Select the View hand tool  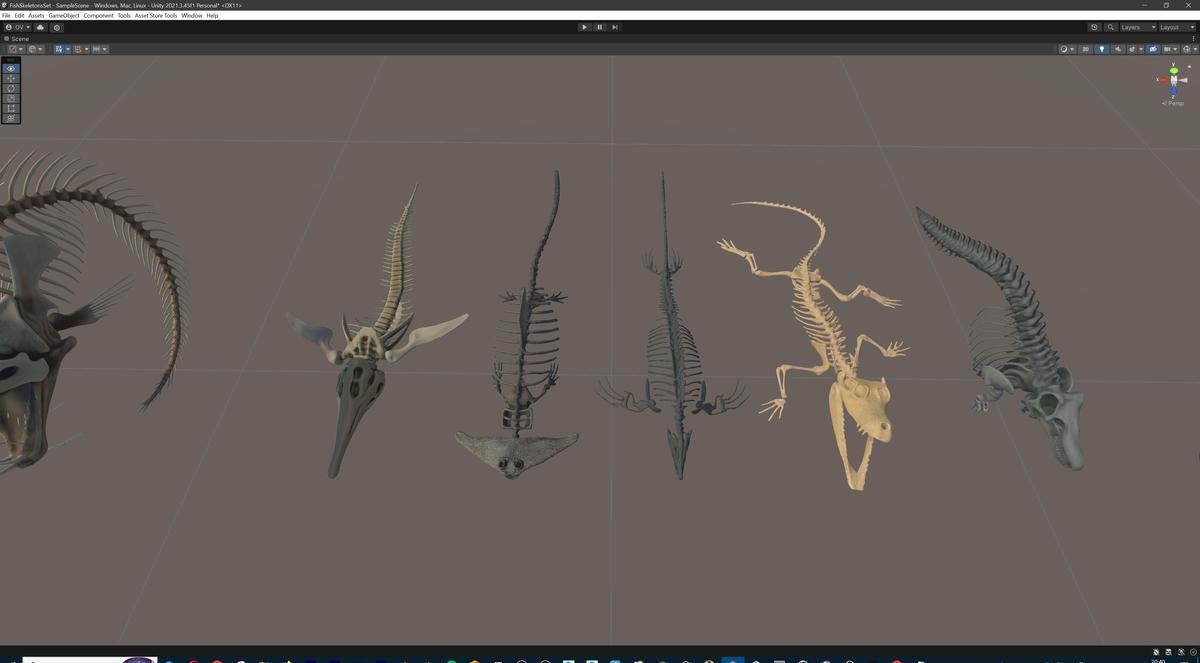10,68
